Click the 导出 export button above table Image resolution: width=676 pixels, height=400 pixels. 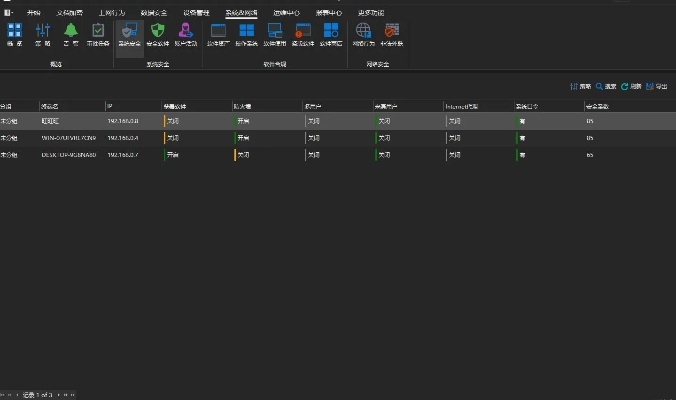point(657,87)
